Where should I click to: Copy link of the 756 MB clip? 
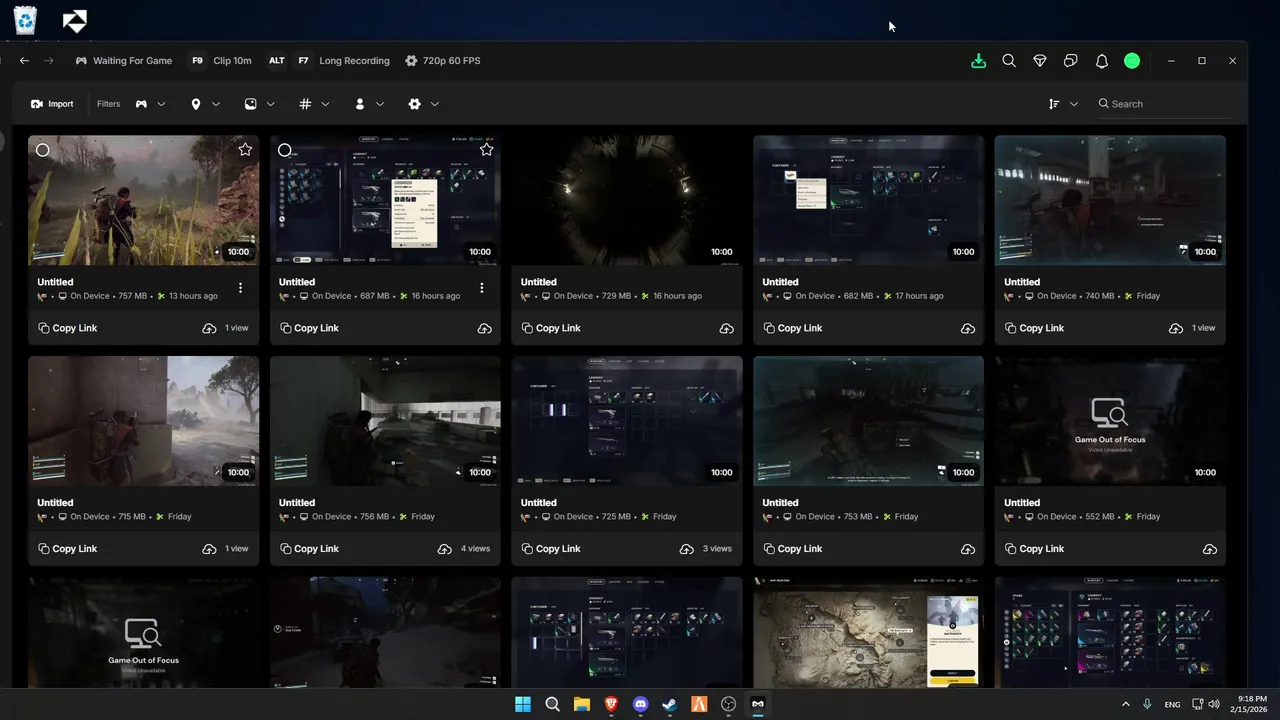coord(310,549)
